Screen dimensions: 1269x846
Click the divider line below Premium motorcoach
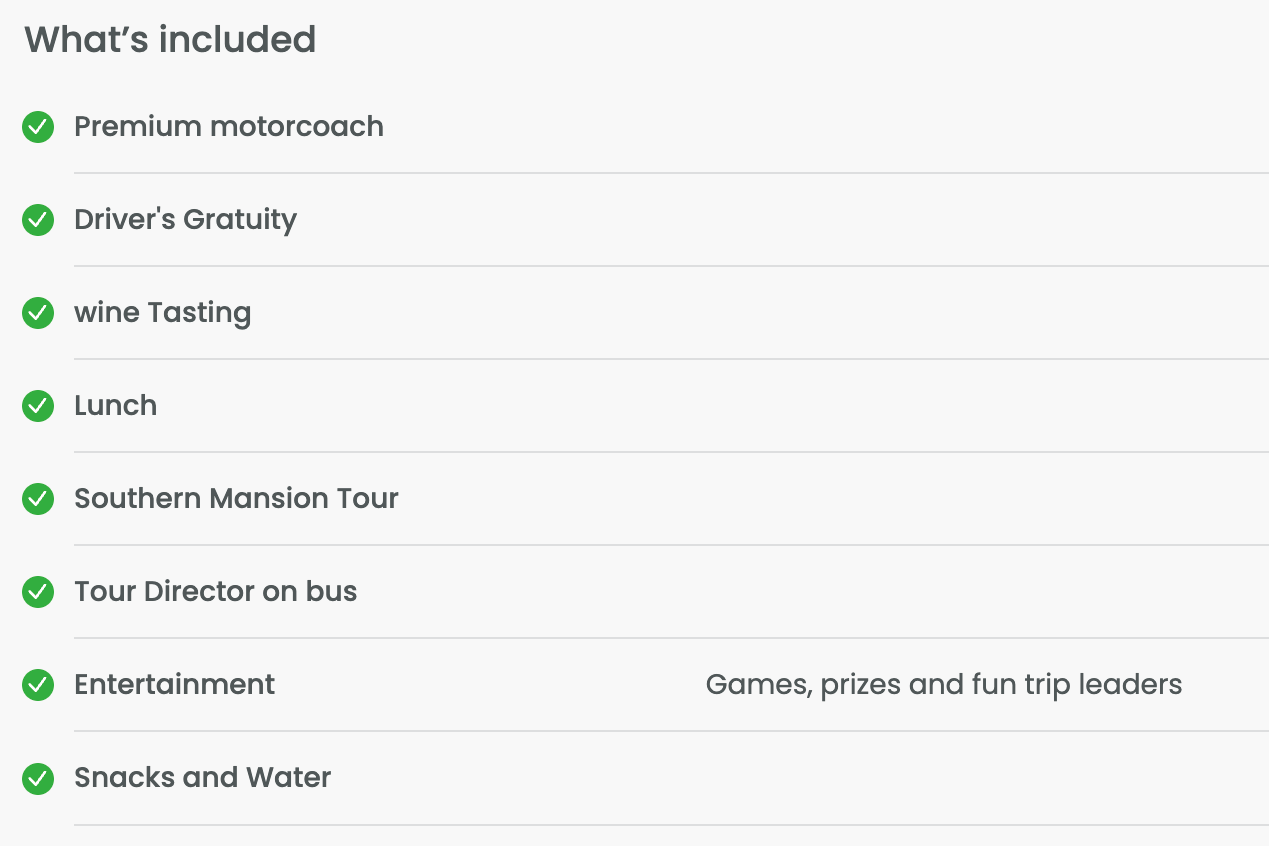[x=670, y=173]
